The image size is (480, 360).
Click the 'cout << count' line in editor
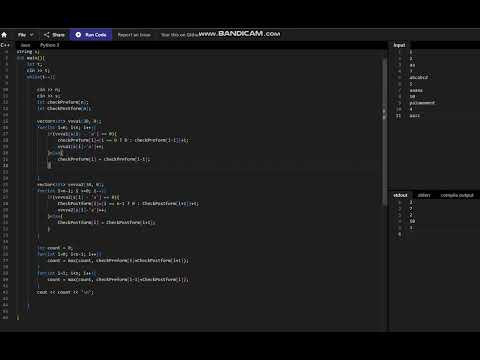click(65, 292)
